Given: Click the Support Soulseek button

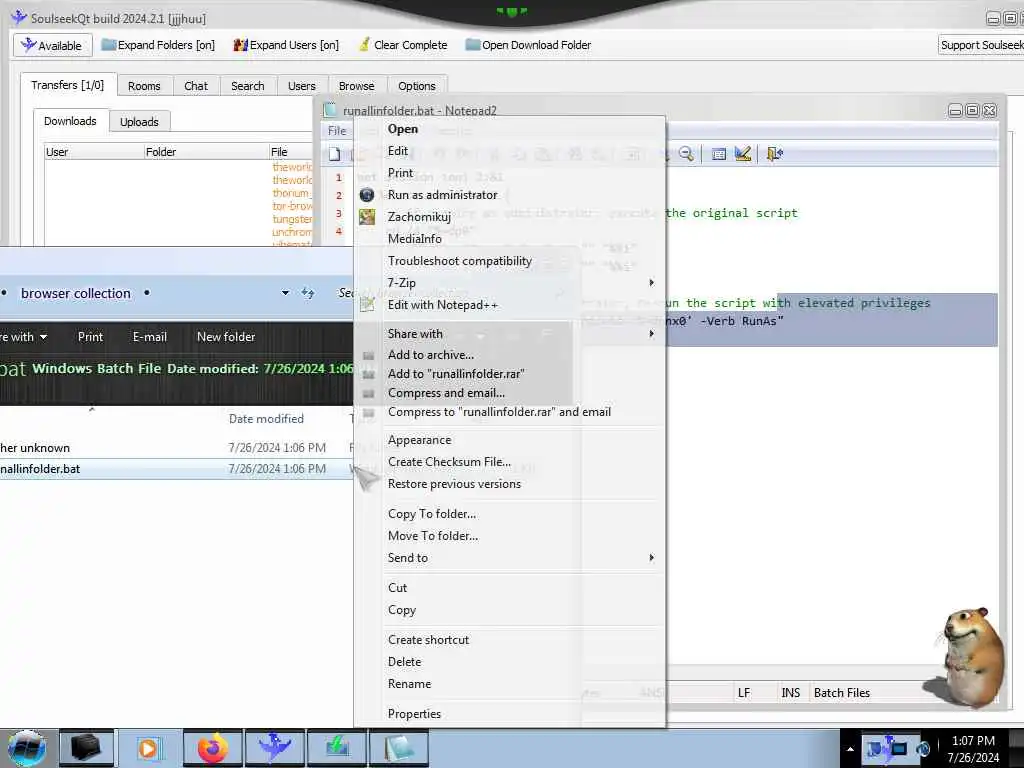Looking at the screenshot, I should 981,45.
